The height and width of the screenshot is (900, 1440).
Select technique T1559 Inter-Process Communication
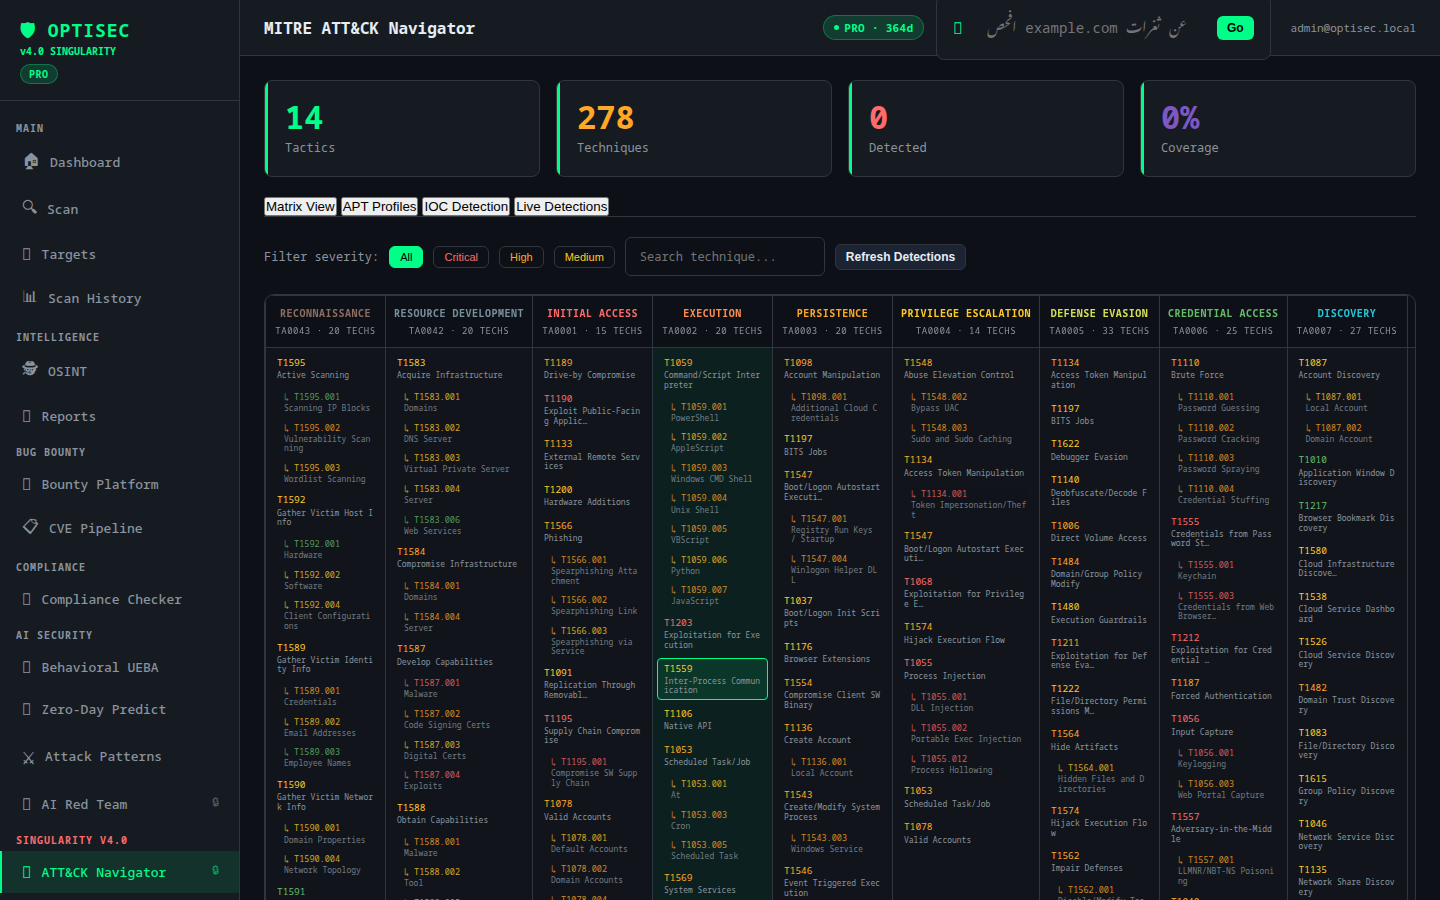(x=712, y=679)
